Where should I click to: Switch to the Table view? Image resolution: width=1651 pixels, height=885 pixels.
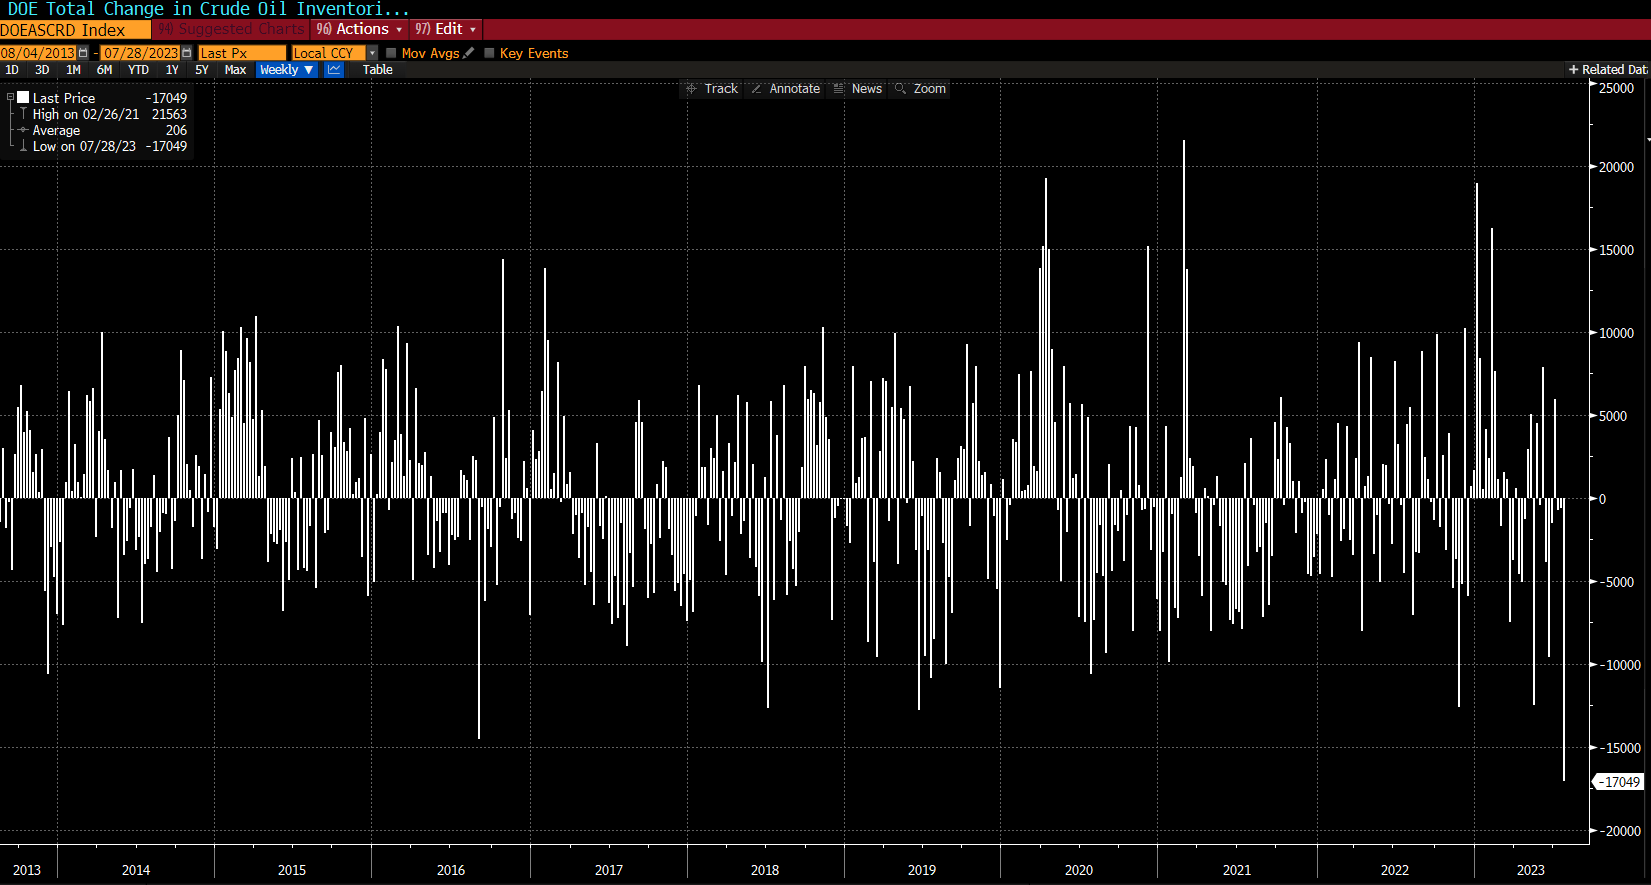point(377,70)
